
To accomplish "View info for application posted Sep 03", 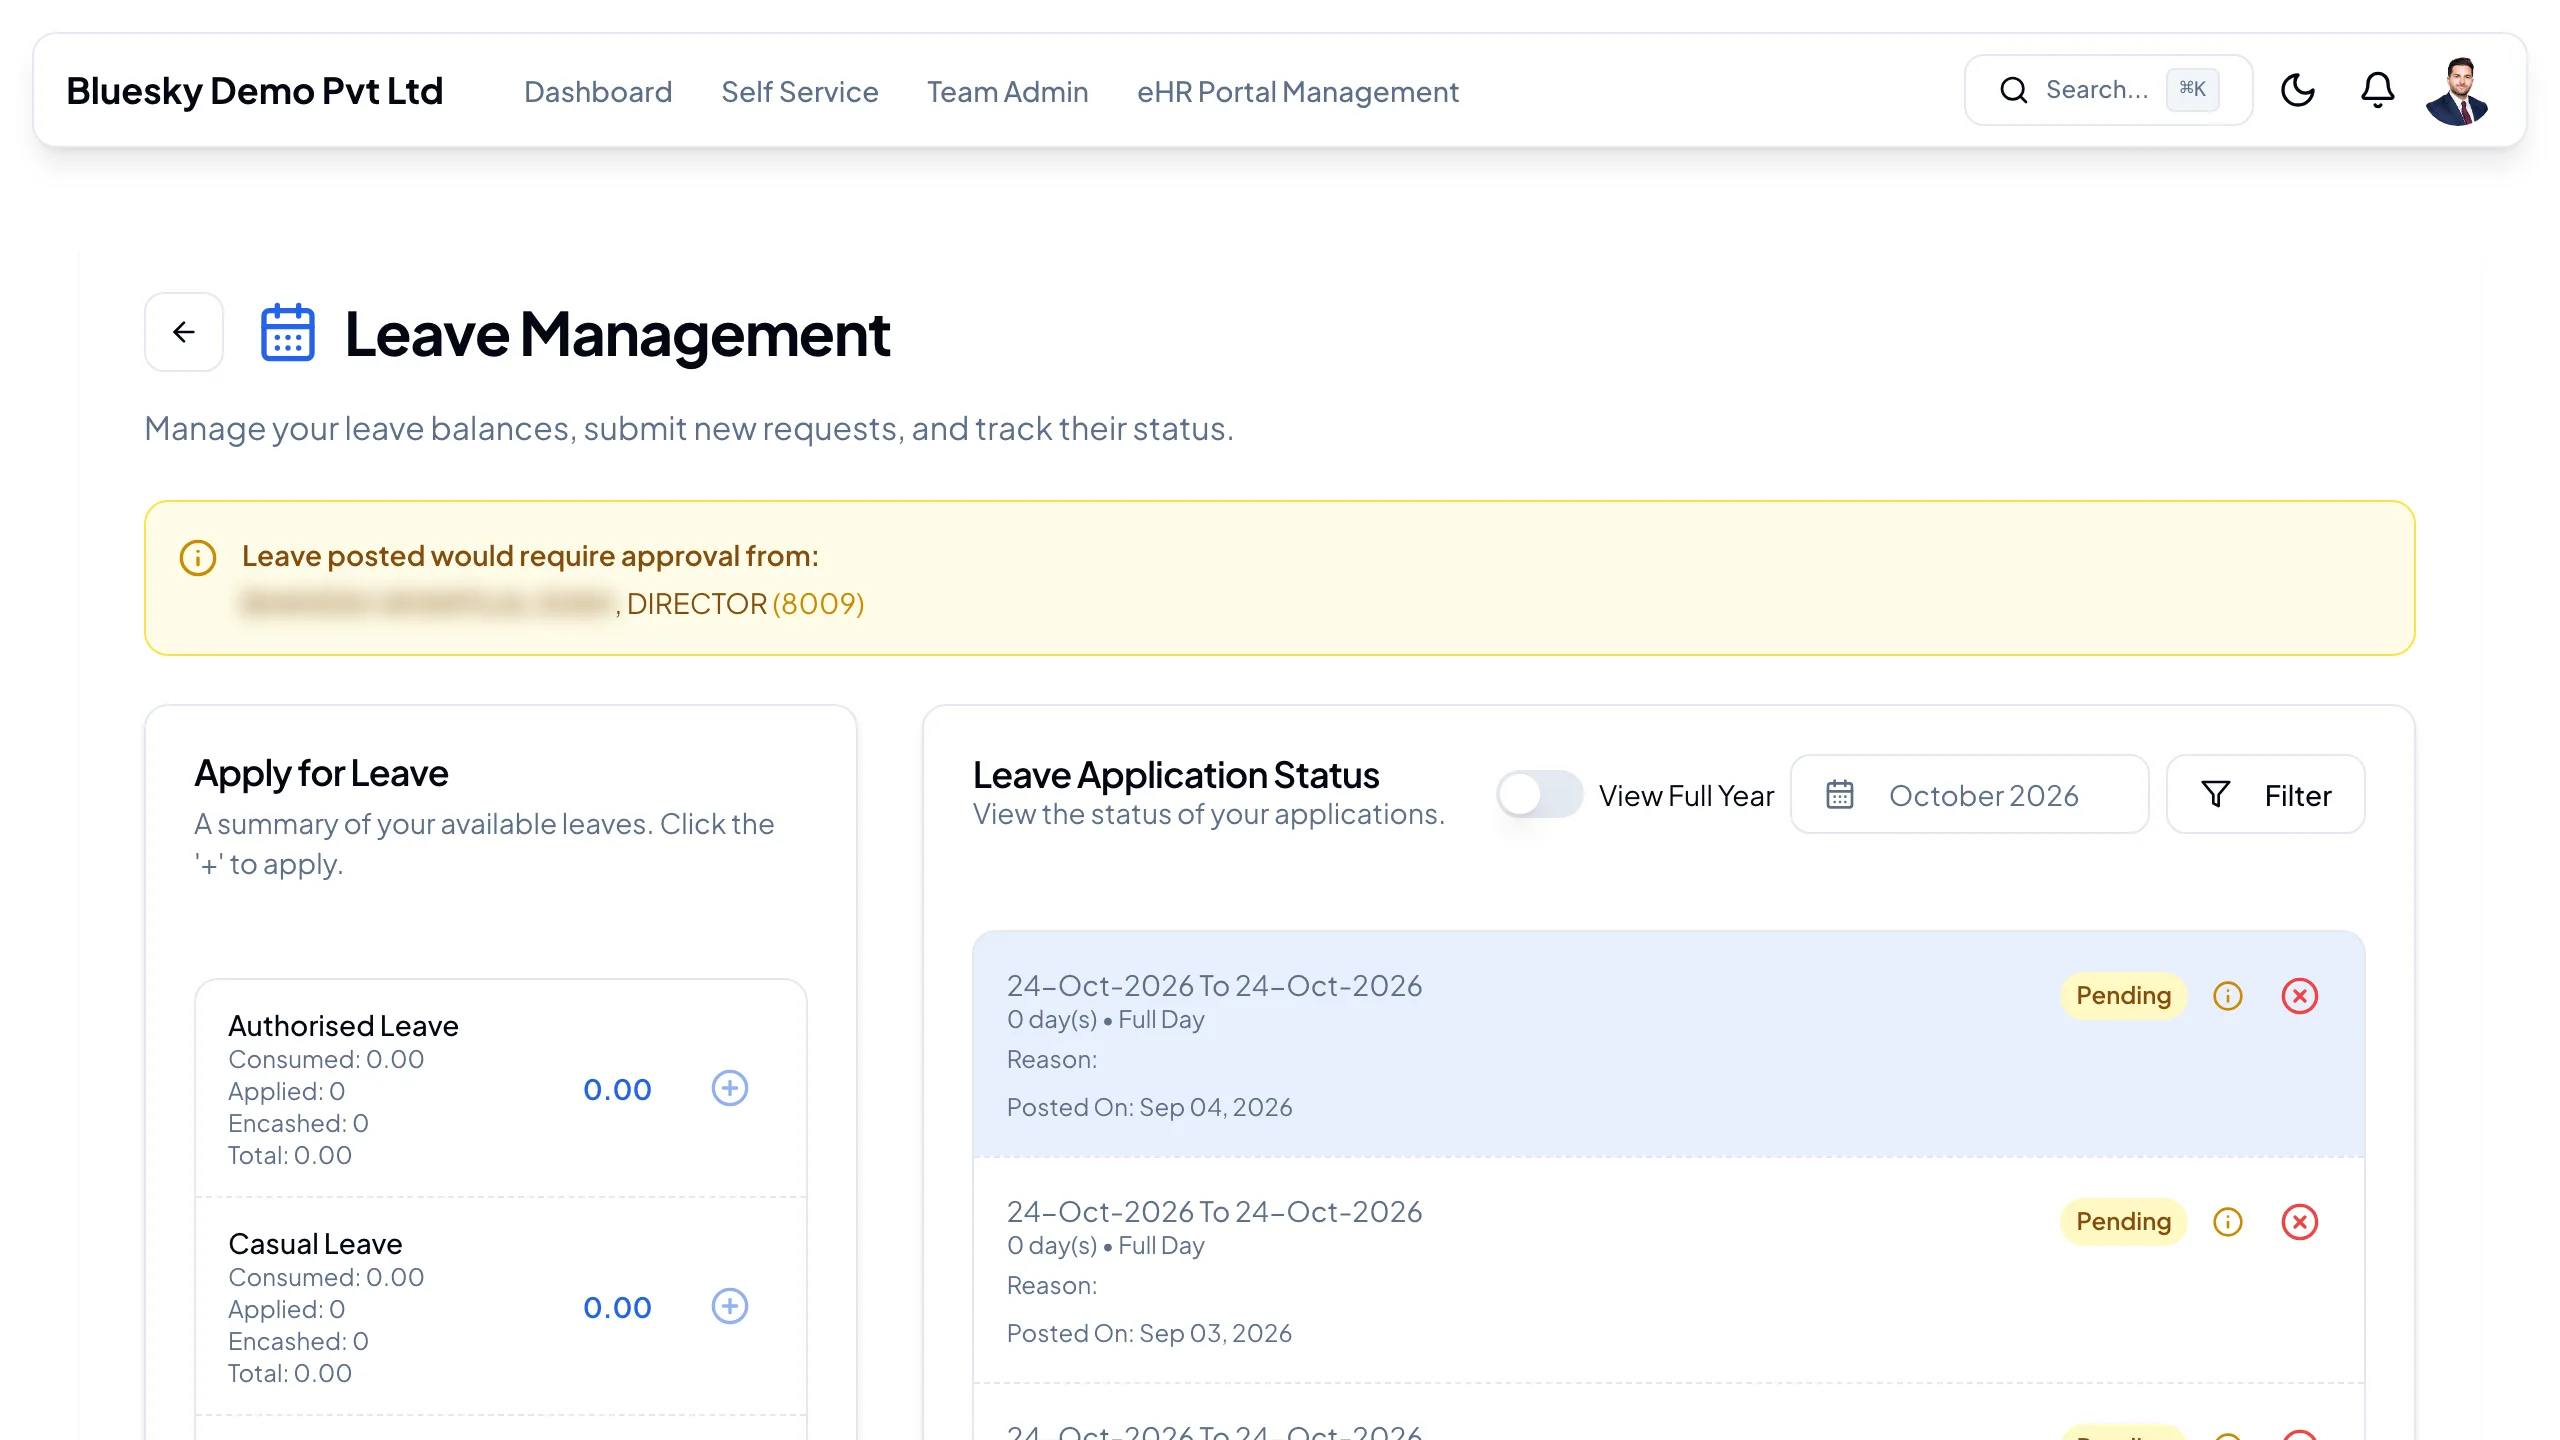I will (x=2228, y=1222).
